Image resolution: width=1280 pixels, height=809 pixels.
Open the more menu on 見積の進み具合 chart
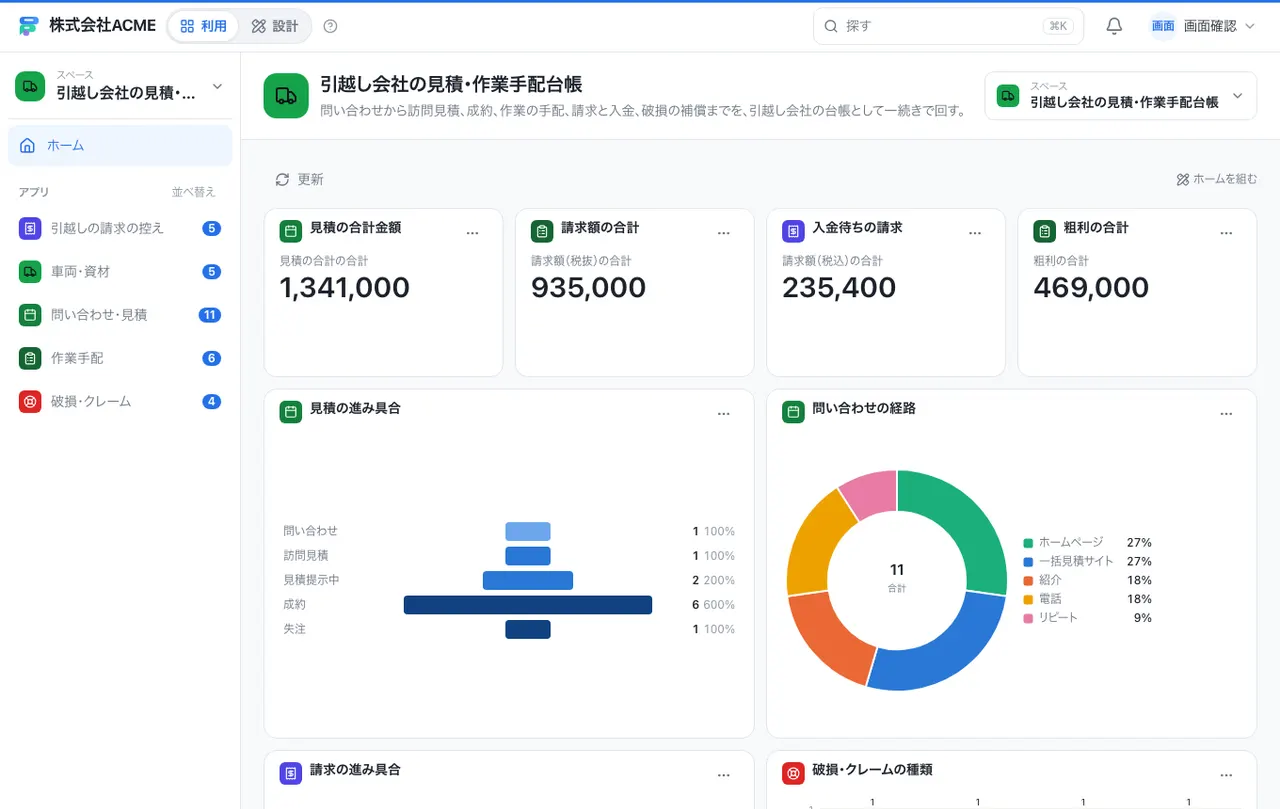(724, 413)
